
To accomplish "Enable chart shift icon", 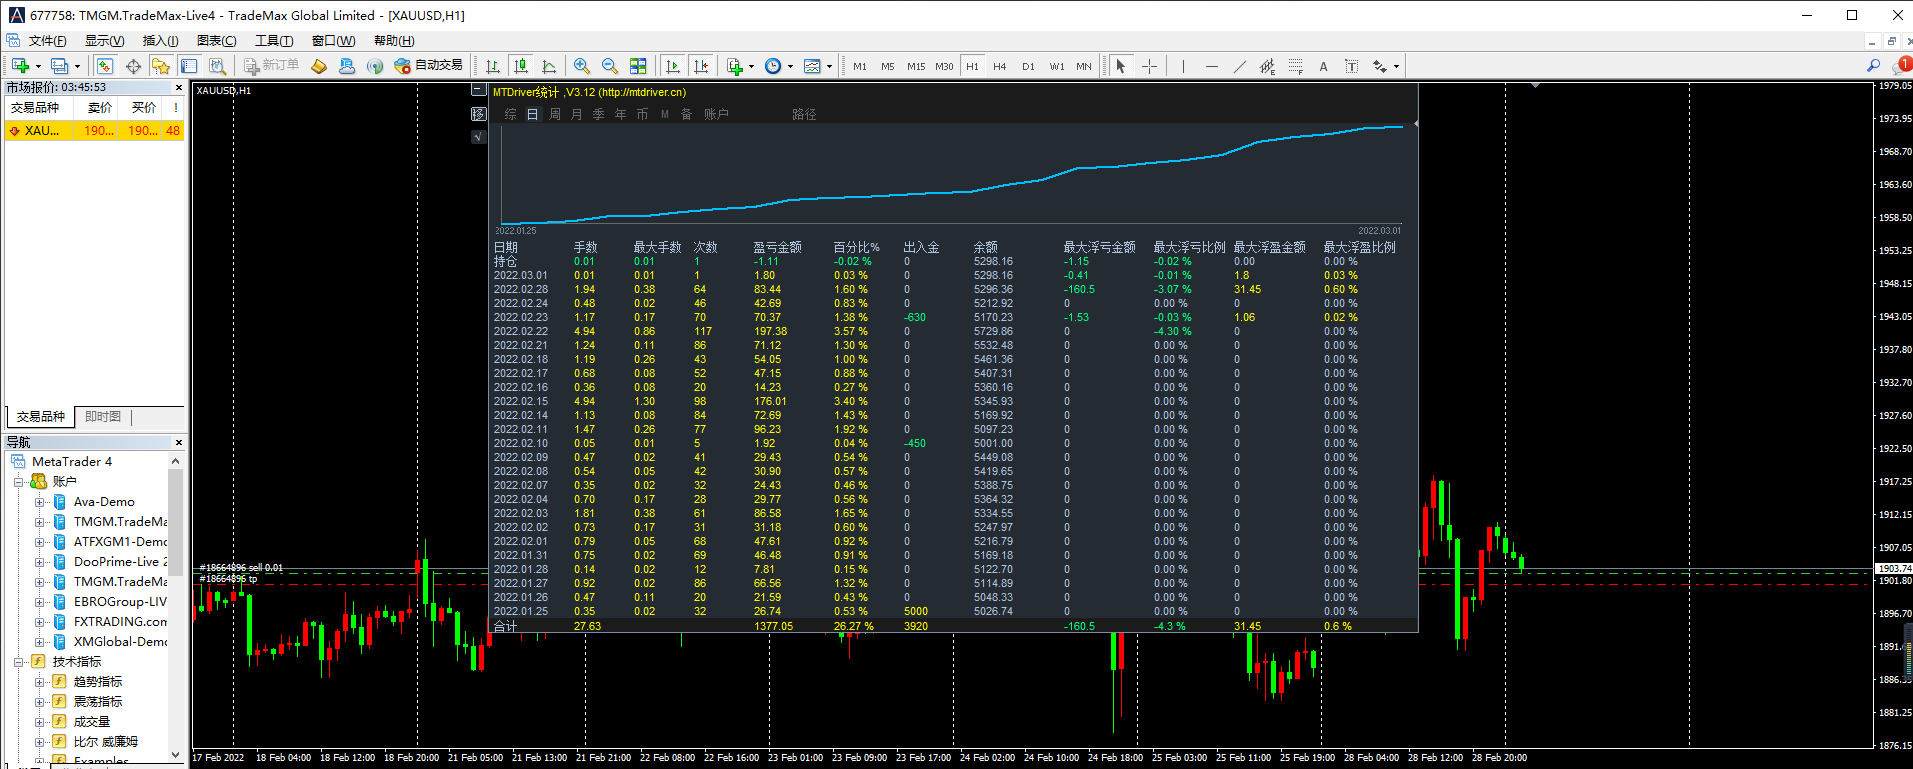I will click(701, 66).
